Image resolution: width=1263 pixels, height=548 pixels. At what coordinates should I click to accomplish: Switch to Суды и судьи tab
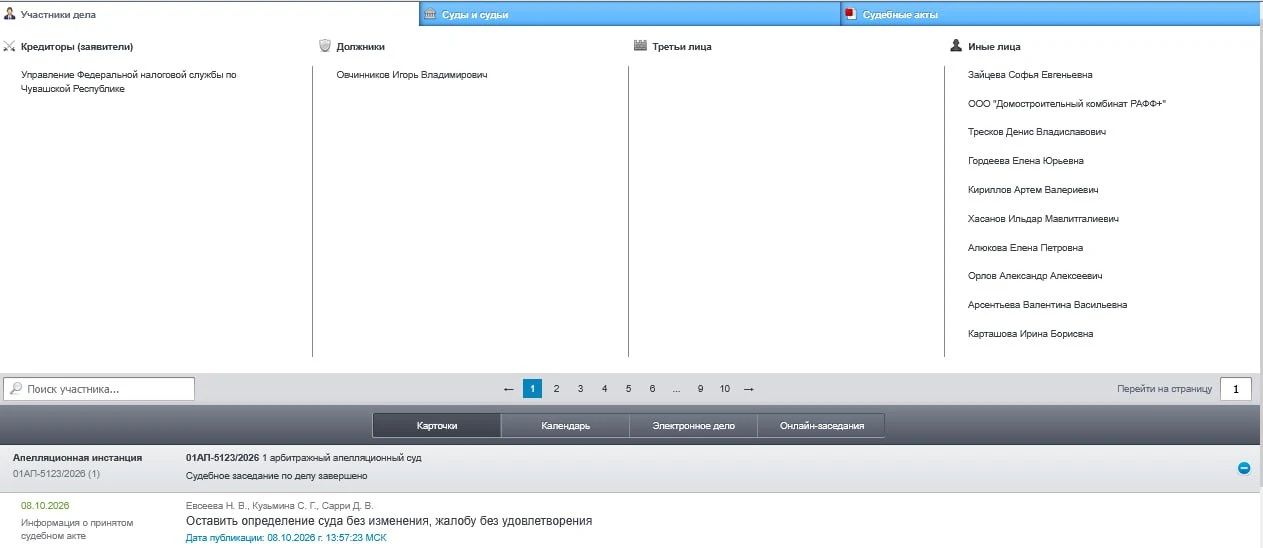629,14
